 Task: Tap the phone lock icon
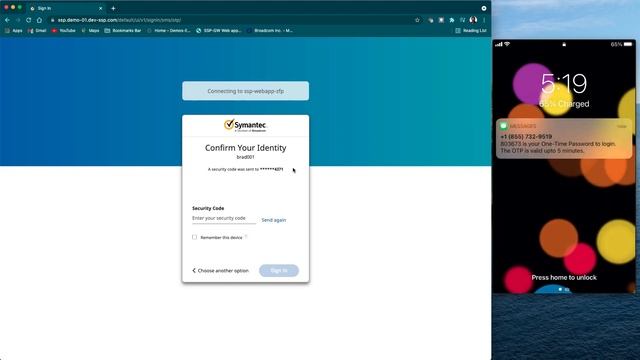564,44
